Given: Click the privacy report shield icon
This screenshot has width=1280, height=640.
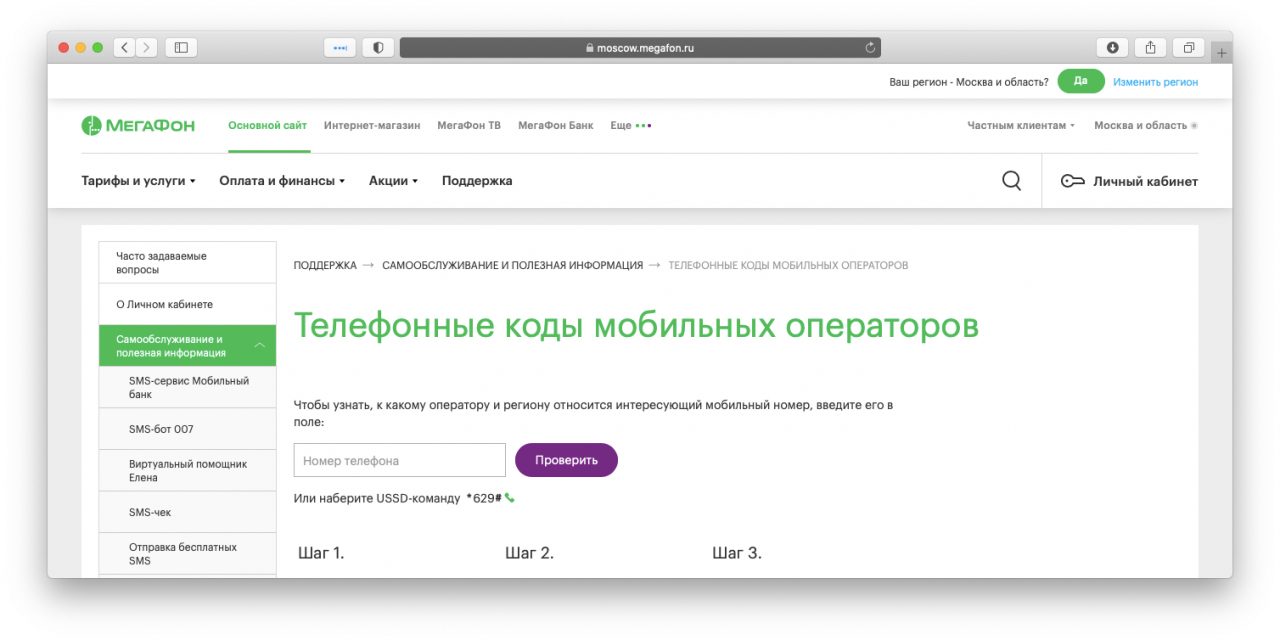Looking at the screenshot, I should pyautogui.click(x=376, y=46).
